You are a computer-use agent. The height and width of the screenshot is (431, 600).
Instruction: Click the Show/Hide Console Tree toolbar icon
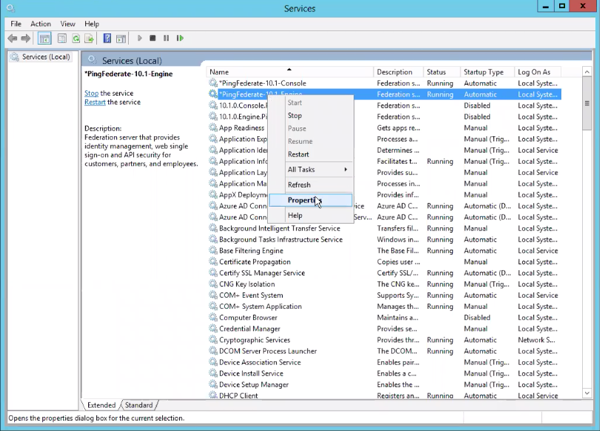tap(45, 38)
